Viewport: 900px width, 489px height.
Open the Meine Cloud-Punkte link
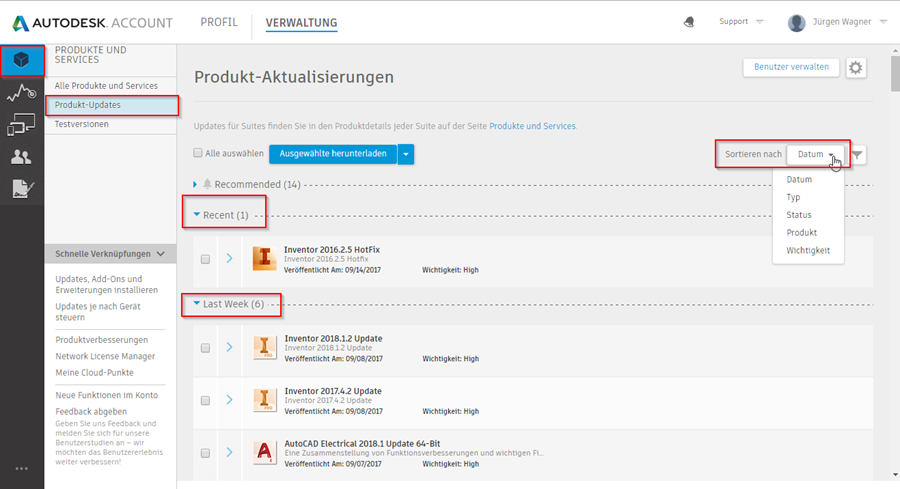pos(94,372)
